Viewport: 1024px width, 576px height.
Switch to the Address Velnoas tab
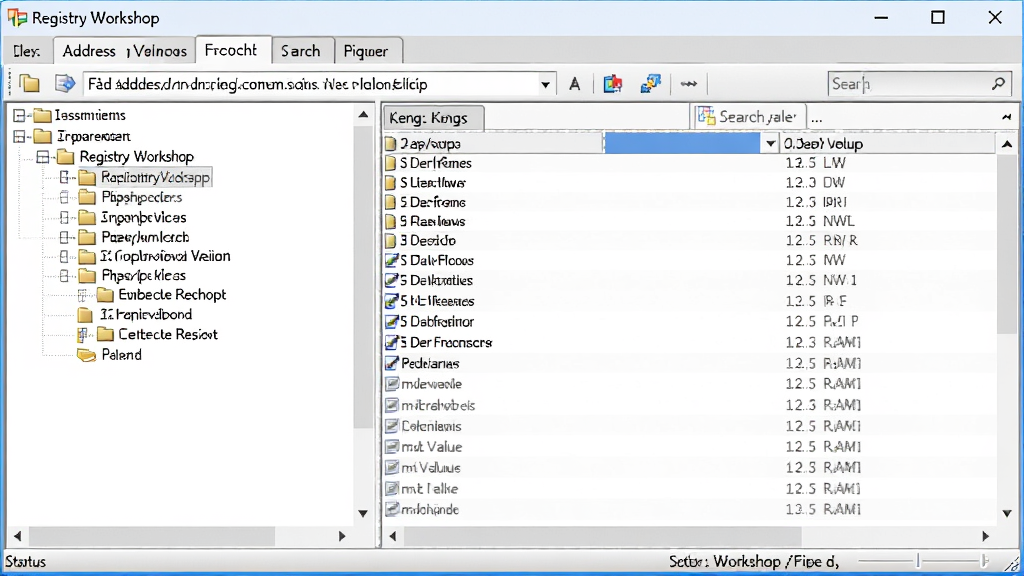(x=124, y=51)
